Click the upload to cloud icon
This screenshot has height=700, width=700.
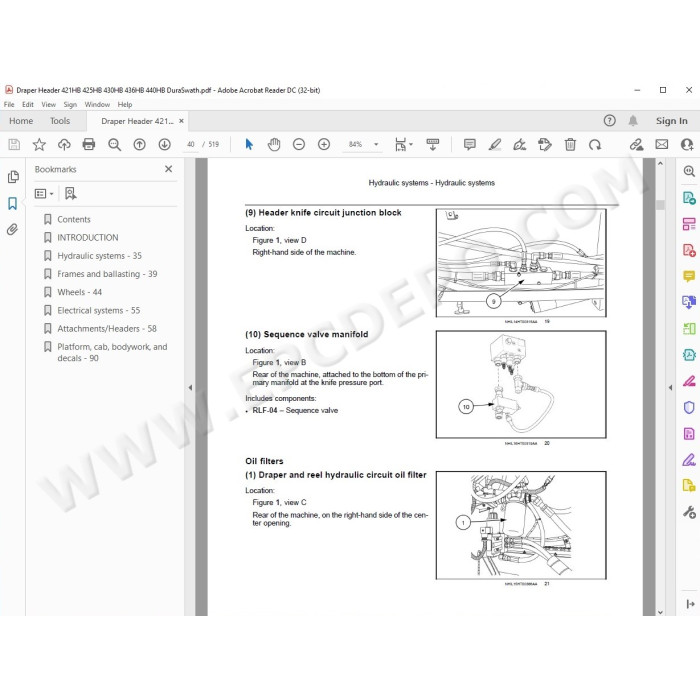tap(64, 144)
